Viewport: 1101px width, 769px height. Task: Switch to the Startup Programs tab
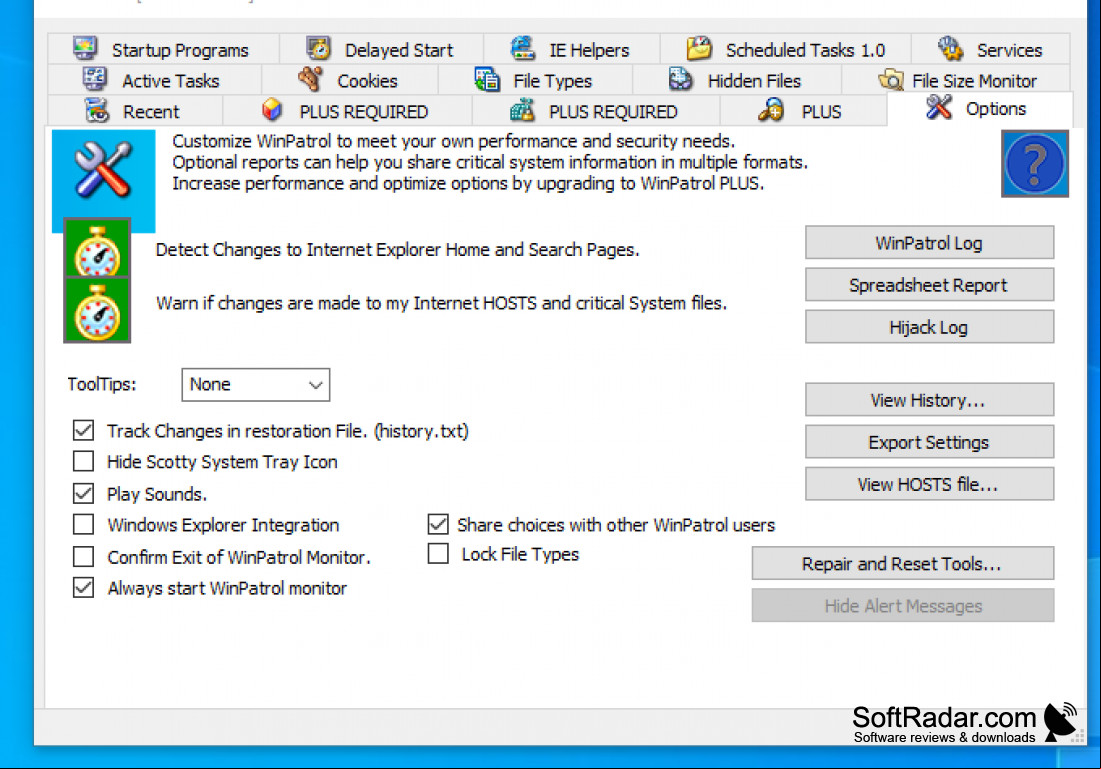(x=163, y=50)
